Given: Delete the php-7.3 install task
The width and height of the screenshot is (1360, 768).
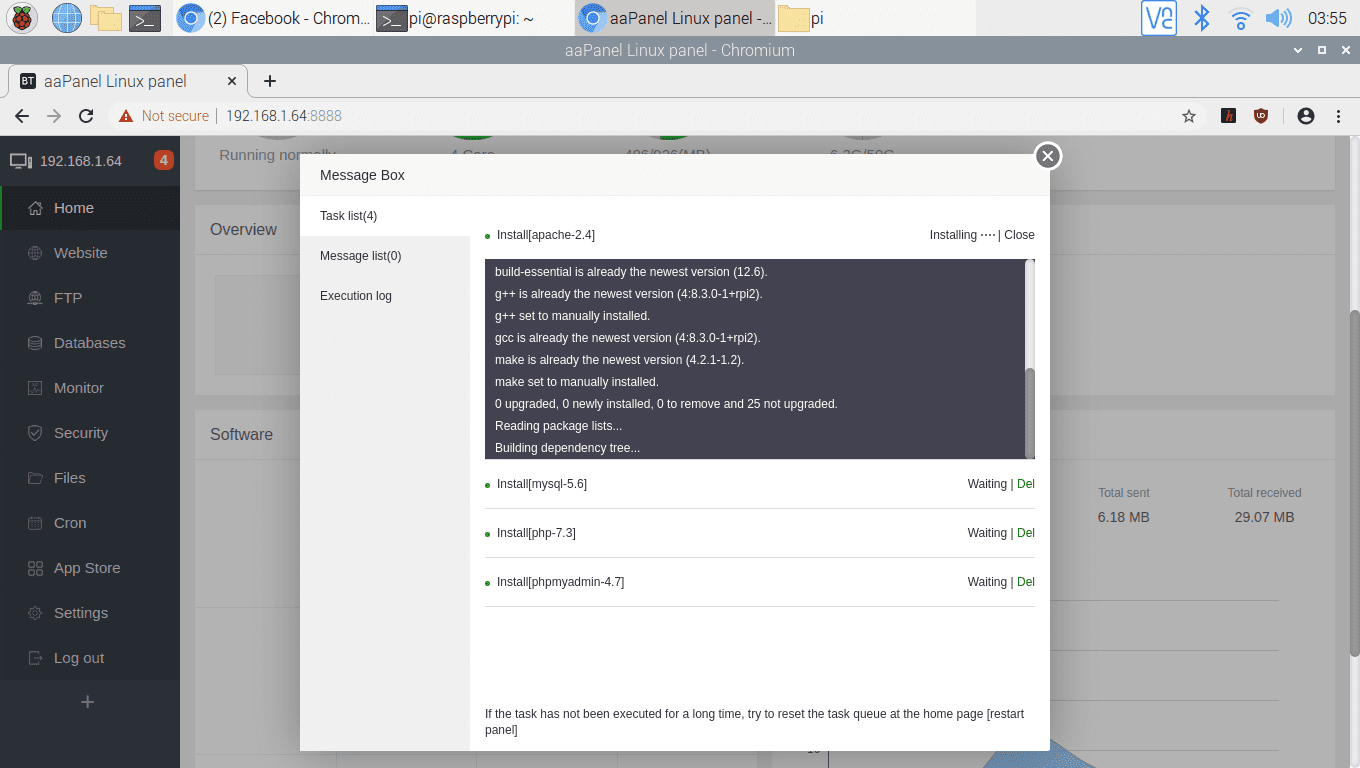Looking at the screenshot, I should [x=1025, y=533].
